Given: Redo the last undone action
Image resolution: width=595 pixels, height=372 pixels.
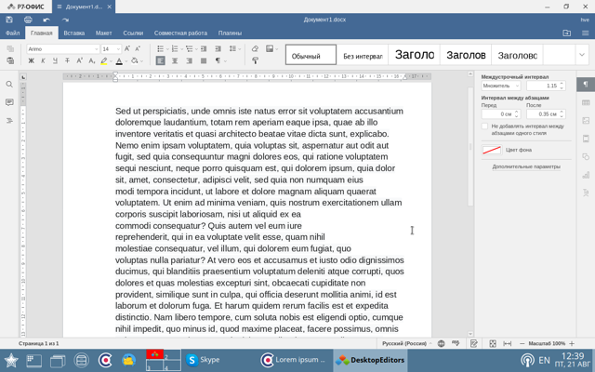Looking at the screenshot, I should pos(65,20).
